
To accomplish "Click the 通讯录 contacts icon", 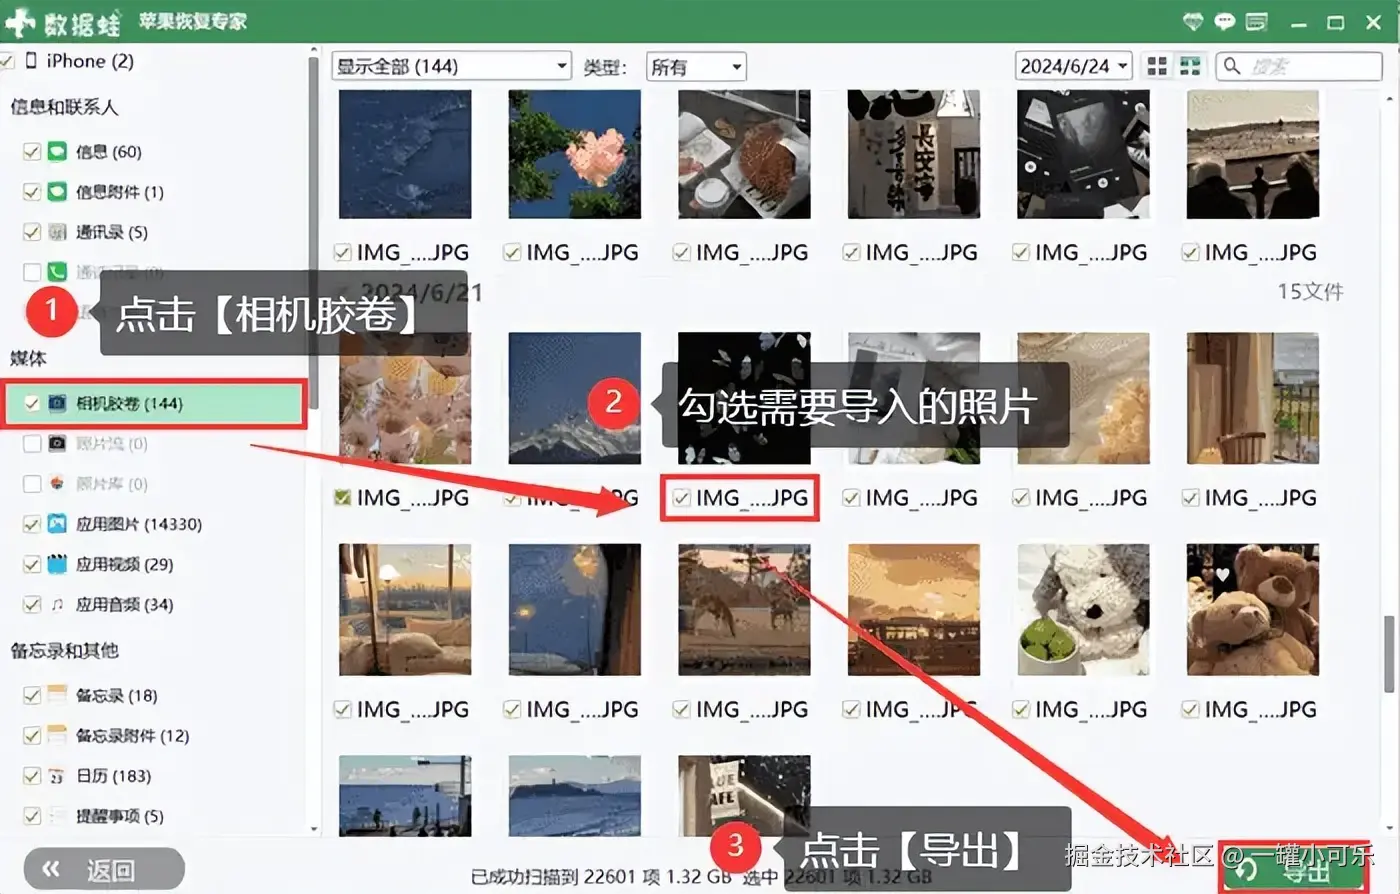I will 58,232.
